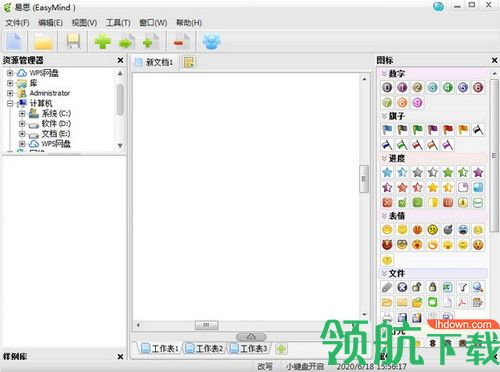Collapse the 进度 icon group

pyautogui.click(x=384, y=158)
